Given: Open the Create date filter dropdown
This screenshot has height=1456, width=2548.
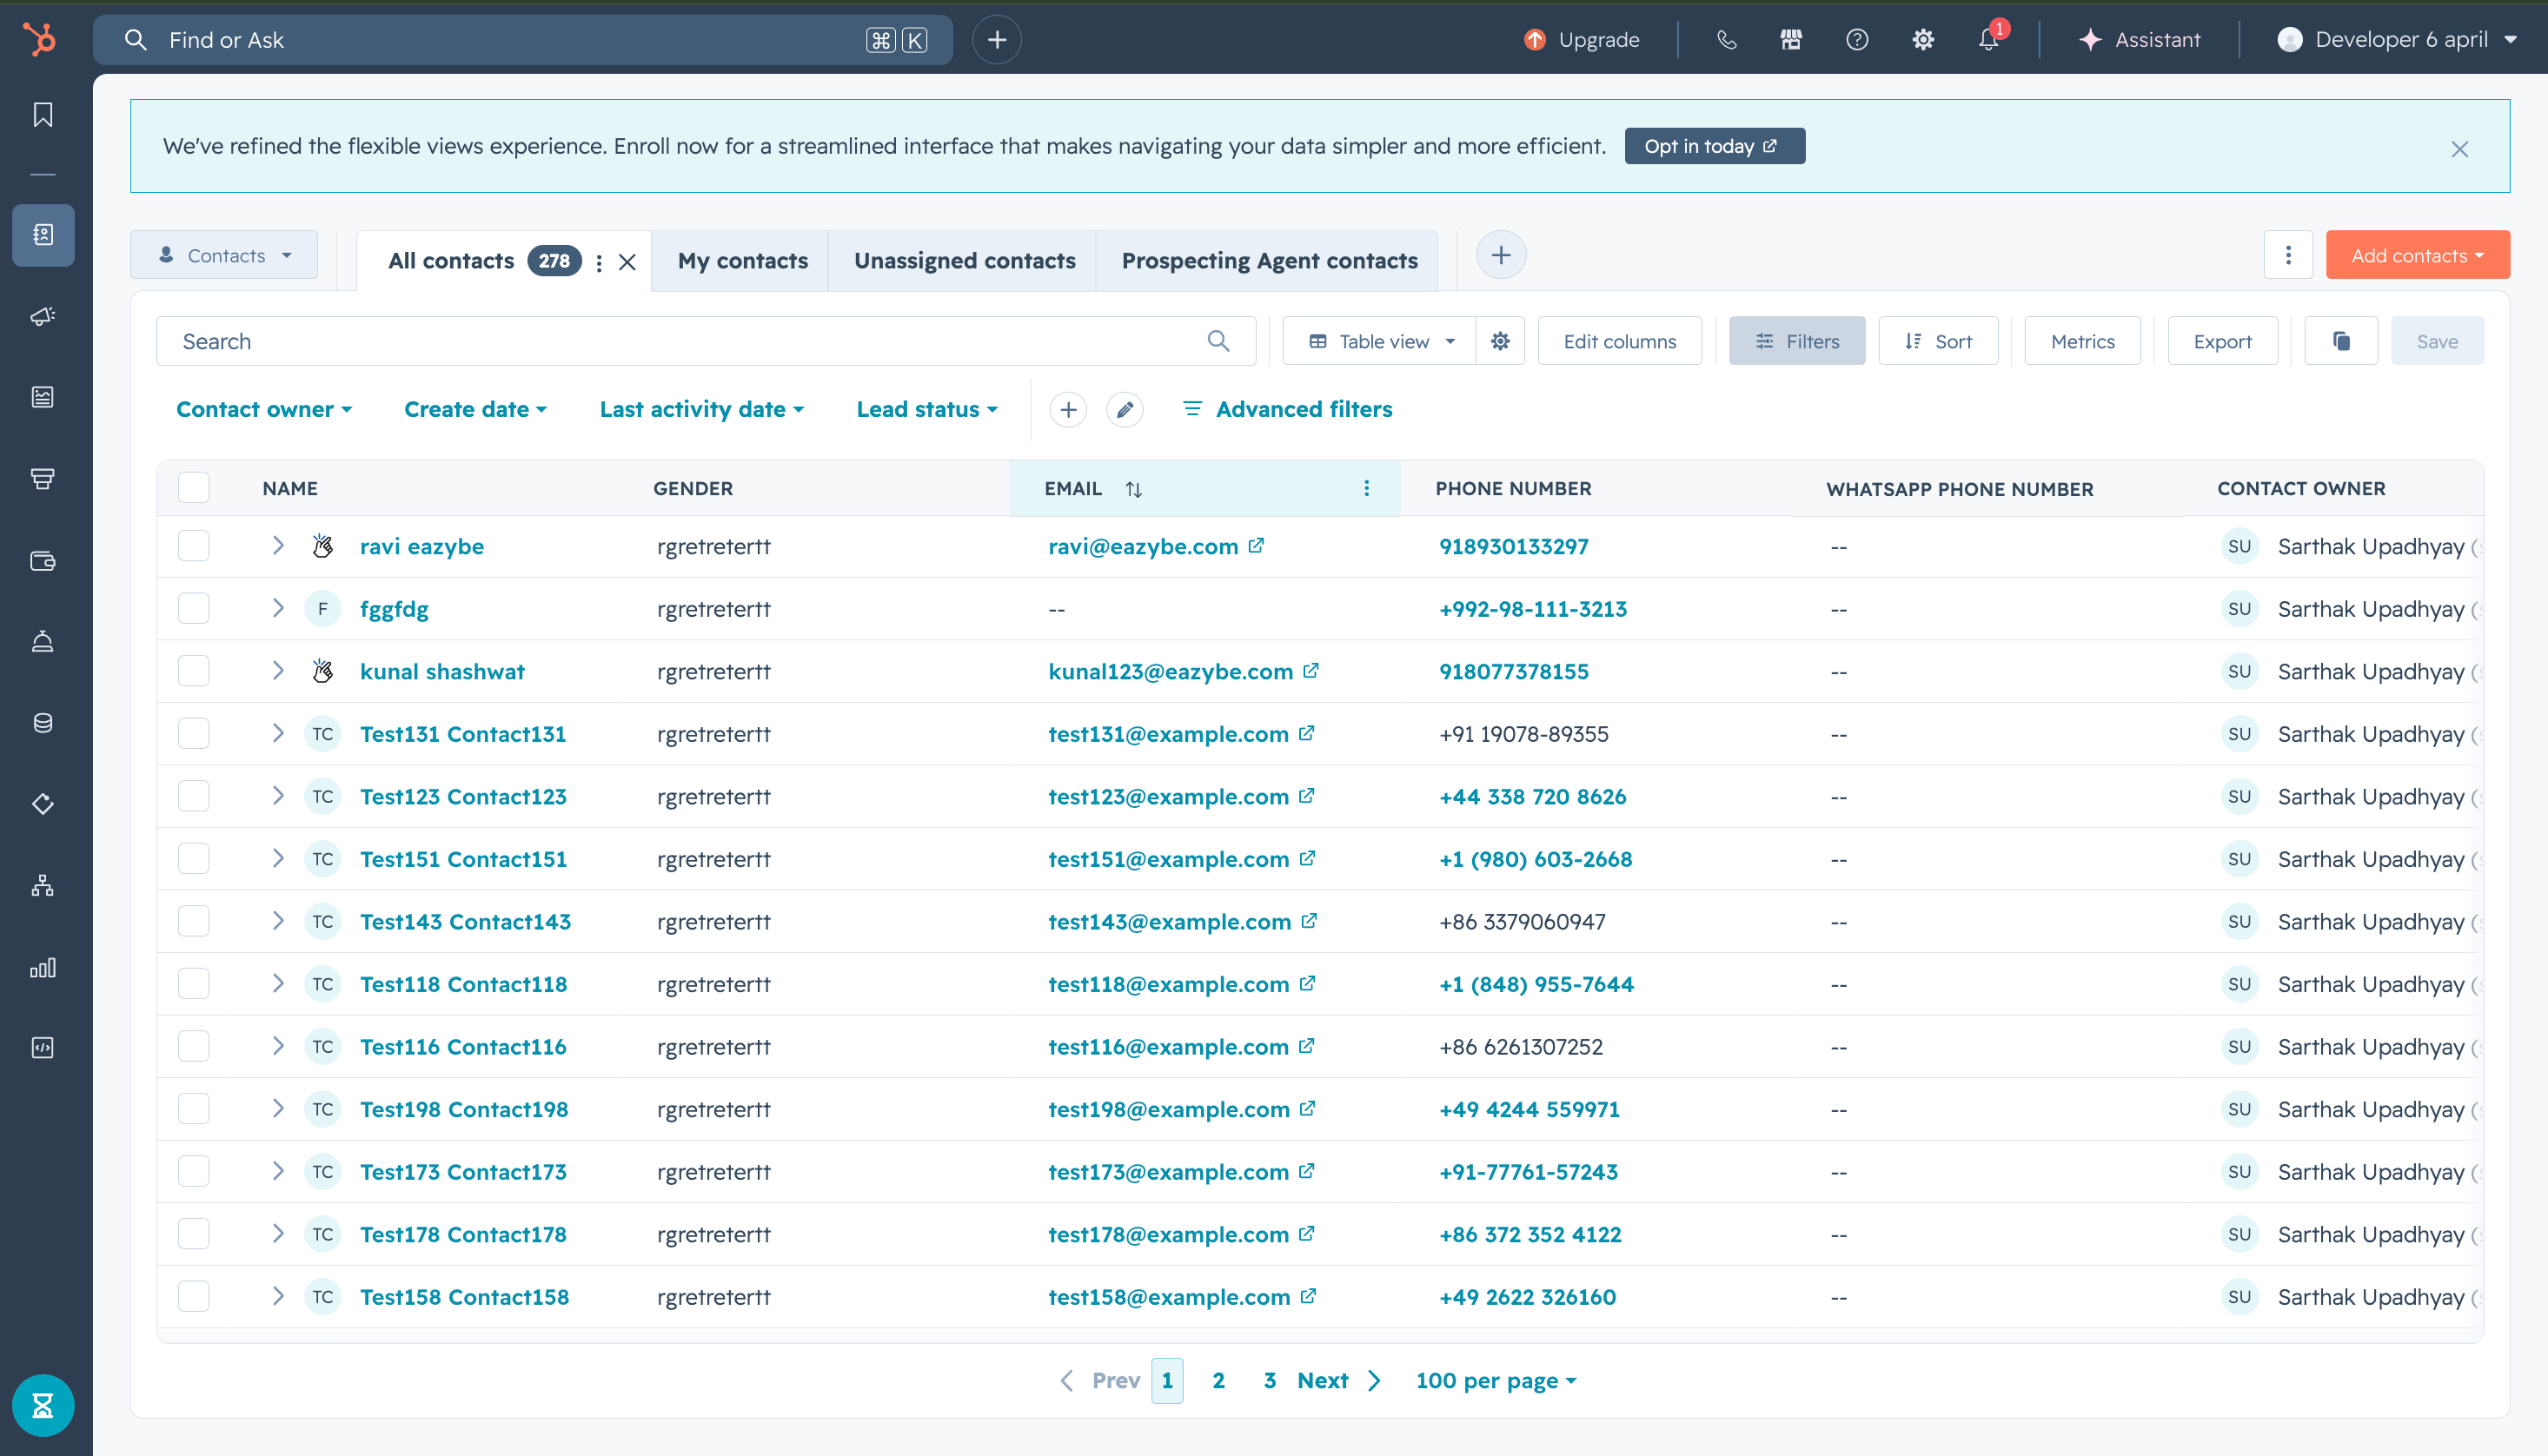Looking at the screenshot, I should (x=475, y=409).
